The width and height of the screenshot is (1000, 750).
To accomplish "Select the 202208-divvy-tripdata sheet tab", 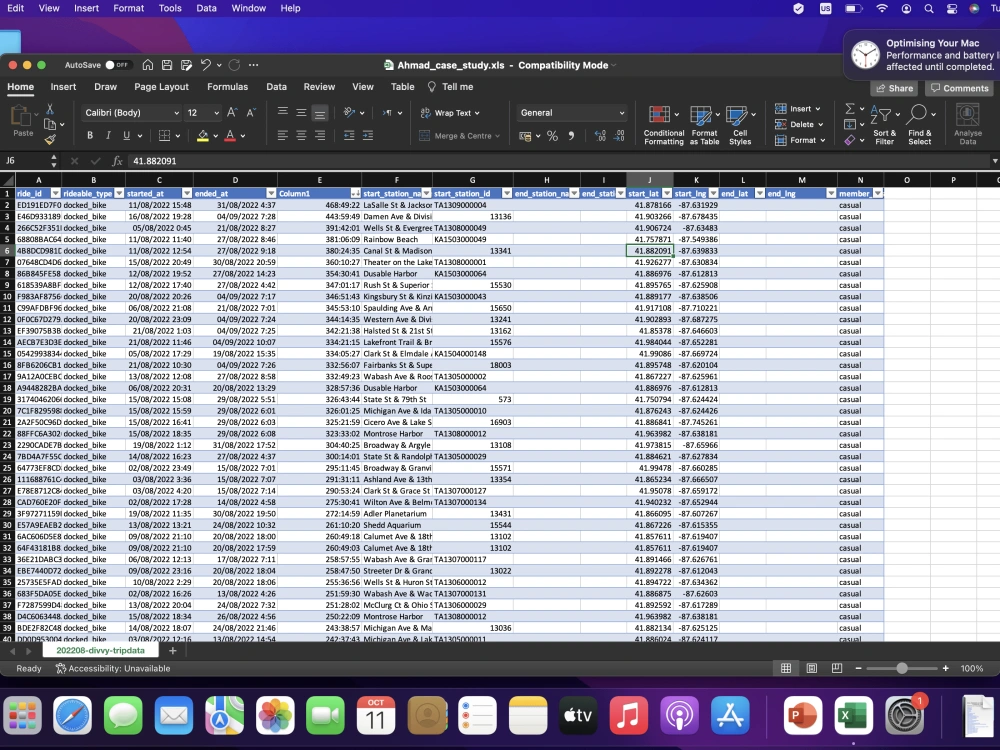I will pyautogui.click(x=100, y=651).
